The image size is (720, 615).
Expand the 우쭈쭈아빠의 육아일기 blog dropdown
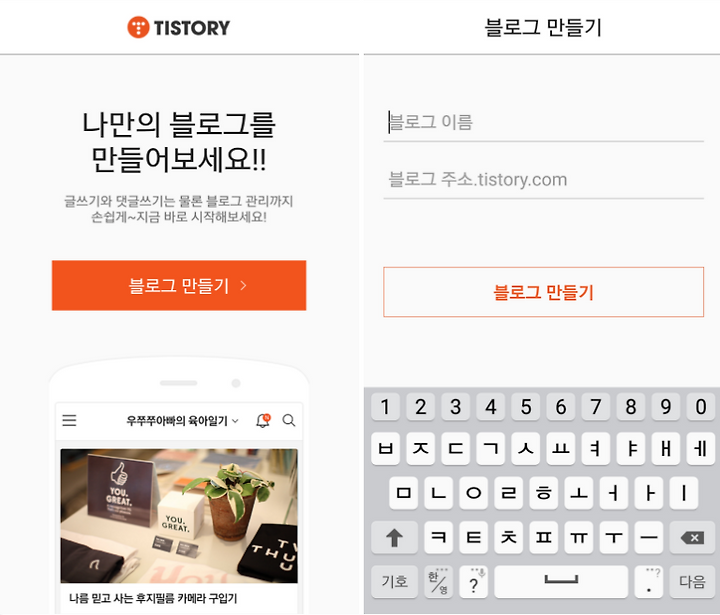point(182,420)
